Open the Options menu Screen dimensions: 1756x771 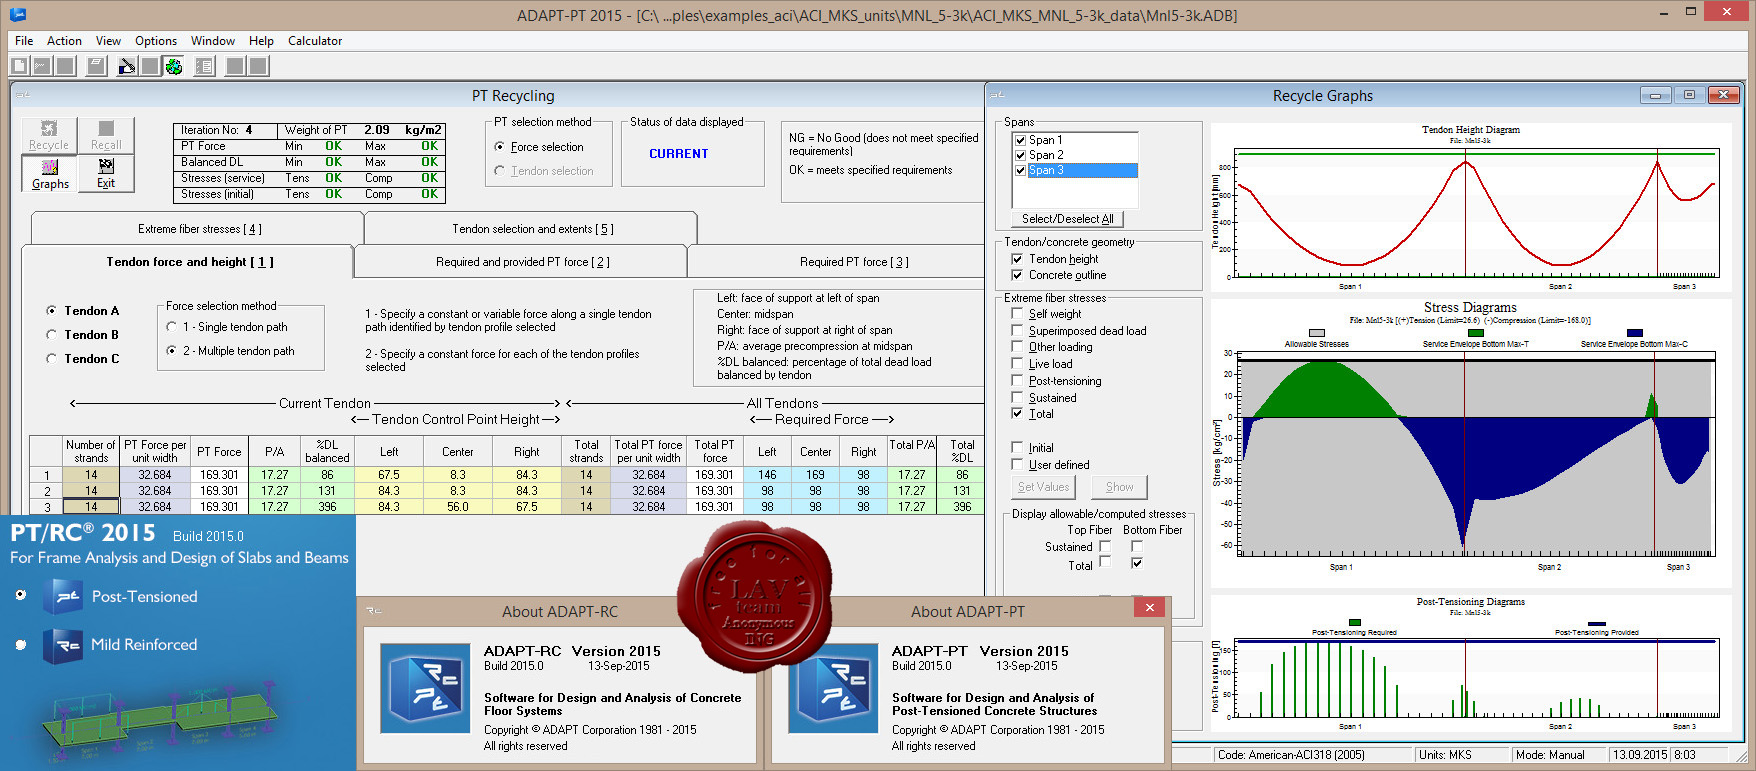click(156, 41)
